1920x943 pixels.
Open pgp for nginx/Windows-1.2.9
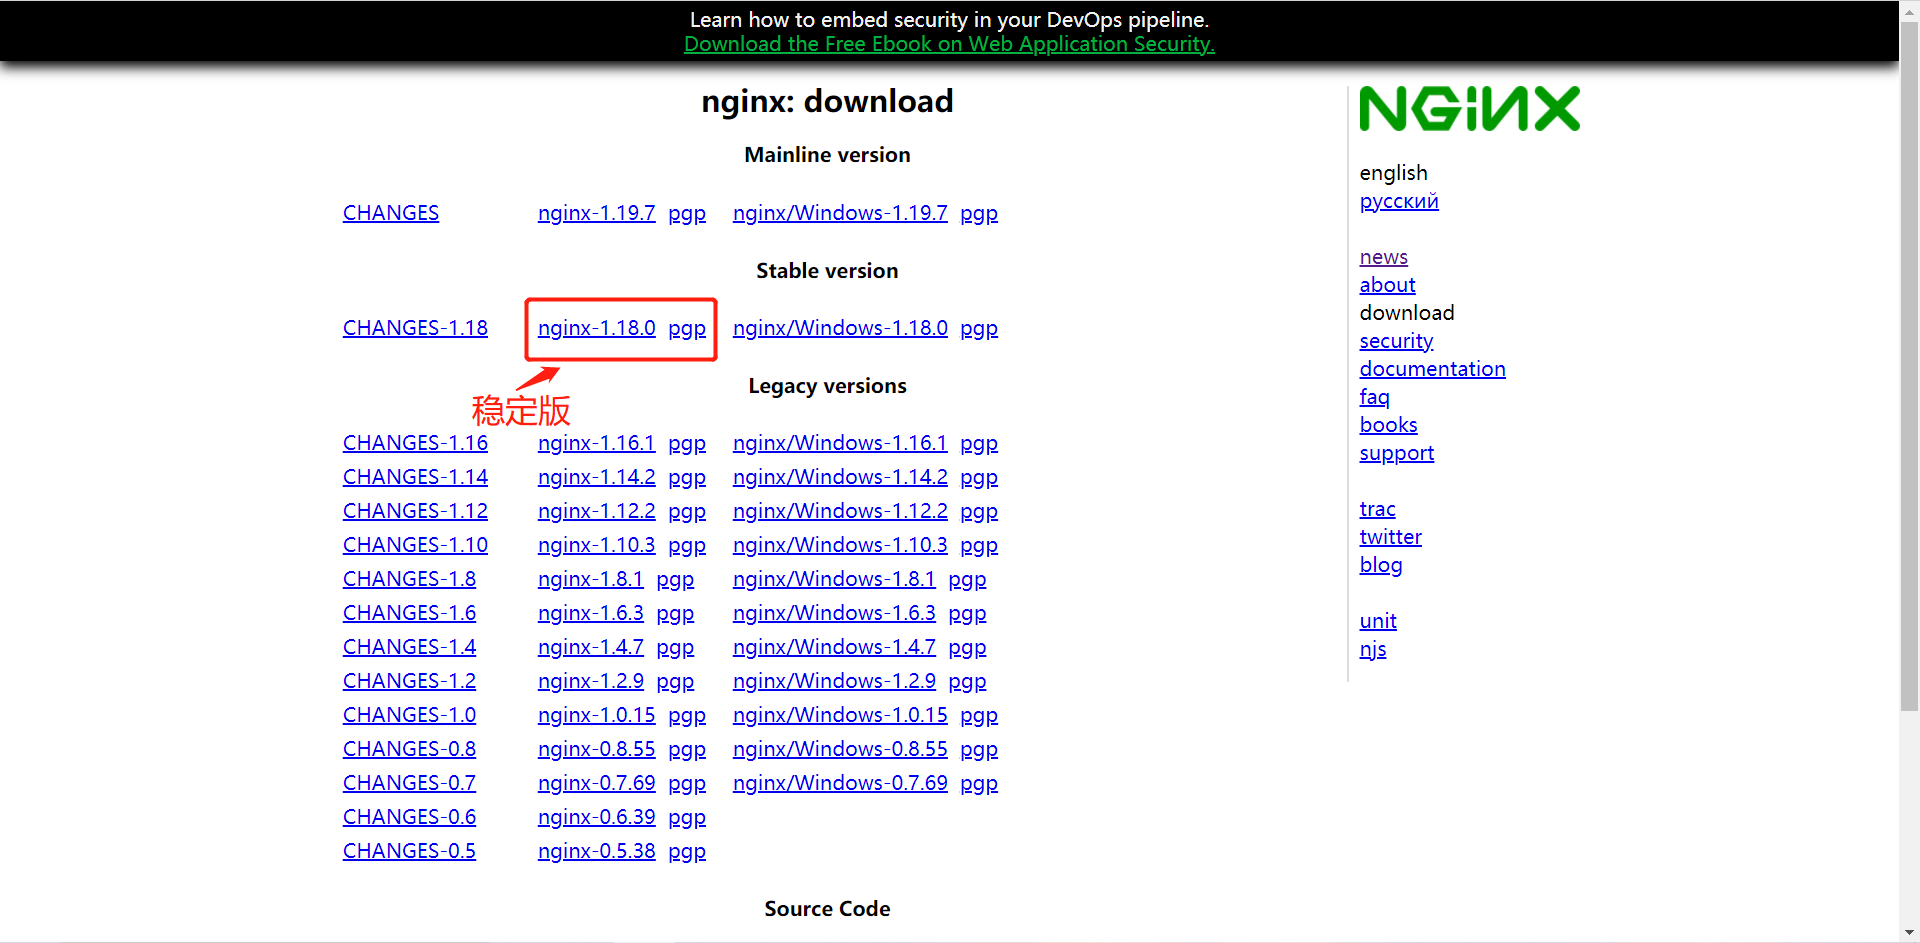tap(967, 681)
